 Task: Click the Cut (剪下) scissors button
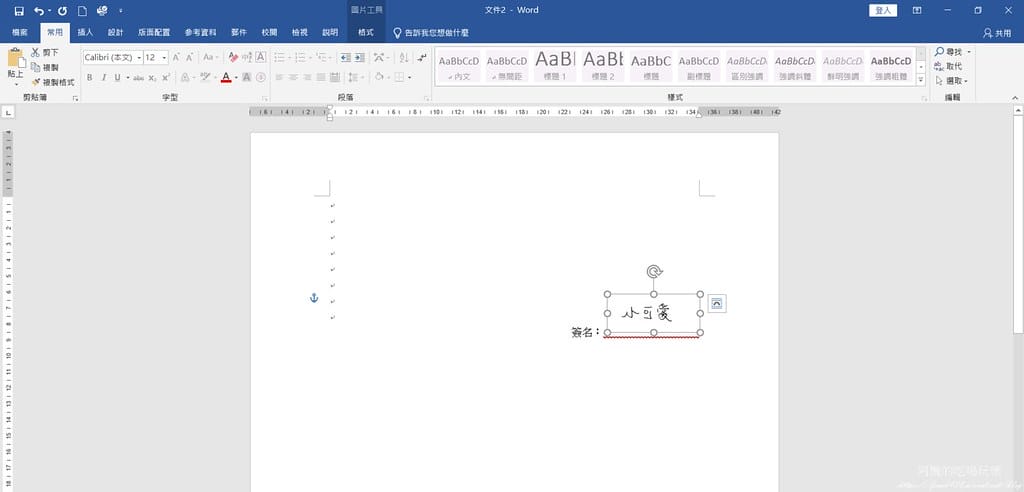(x=44, y=52)
